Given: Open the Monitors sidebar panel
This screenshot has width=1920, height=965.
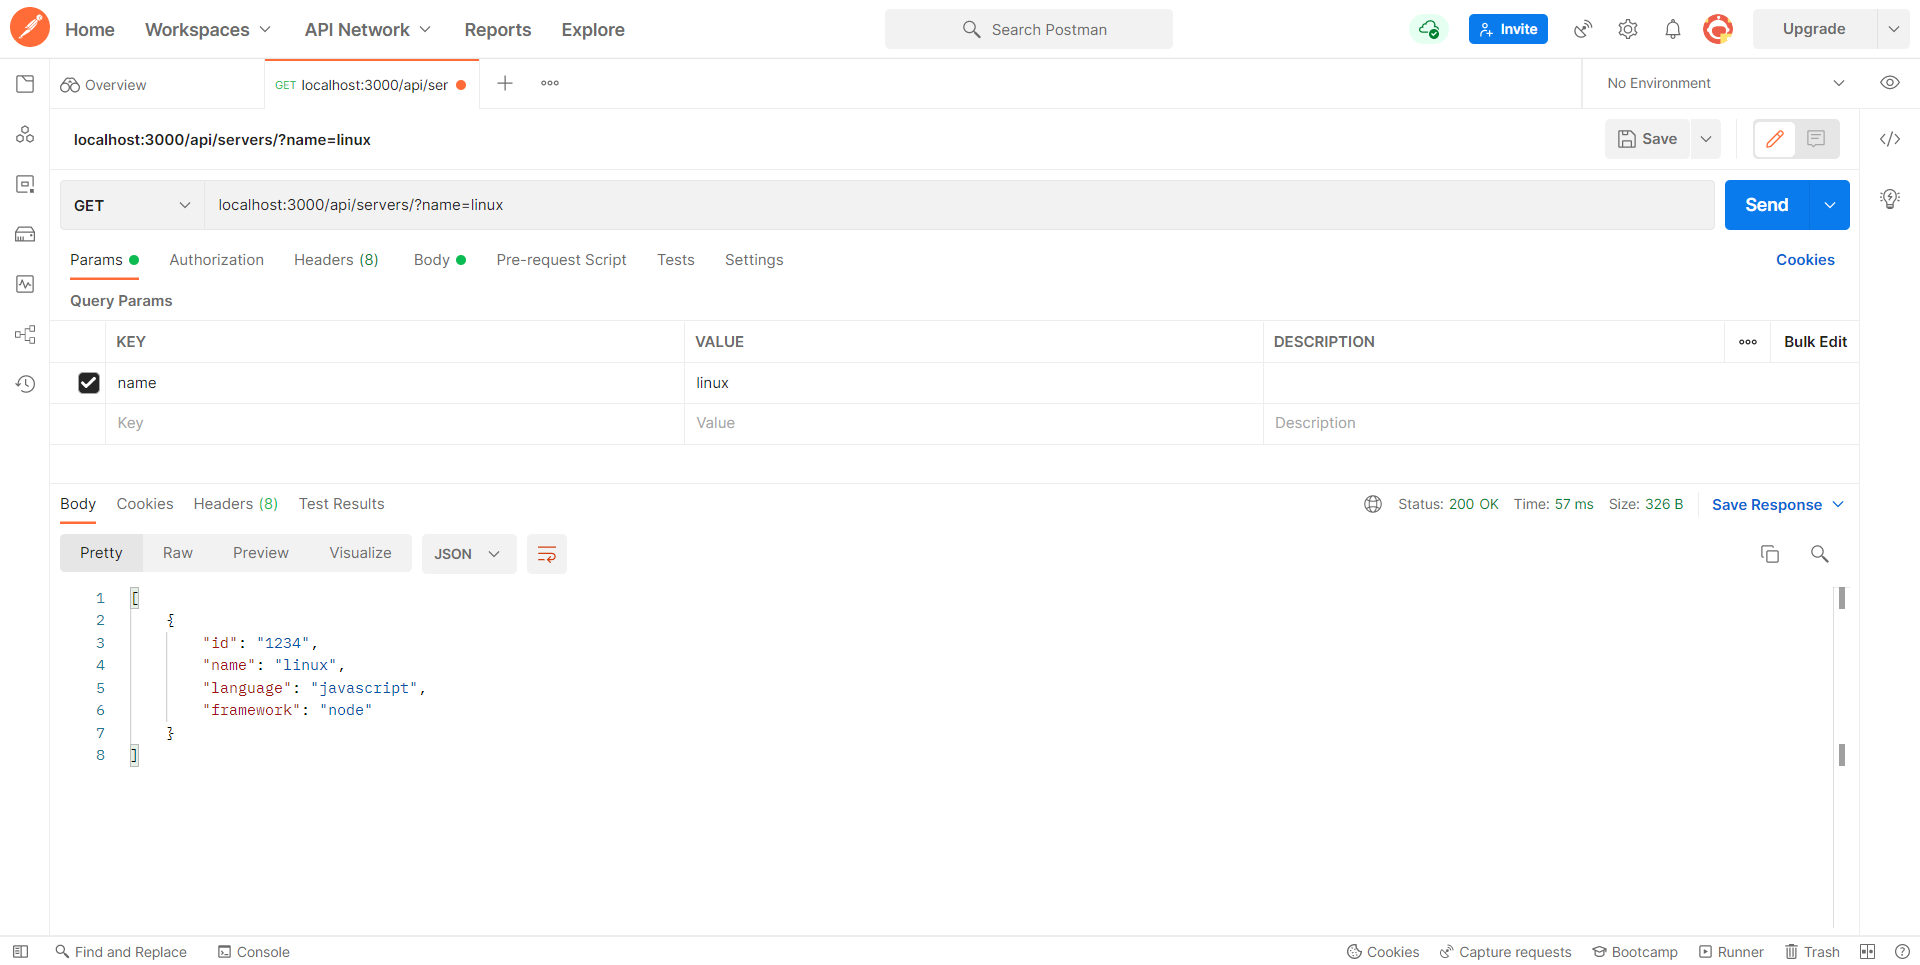Looking at the screenshot, I should click(x=25, y=284).
